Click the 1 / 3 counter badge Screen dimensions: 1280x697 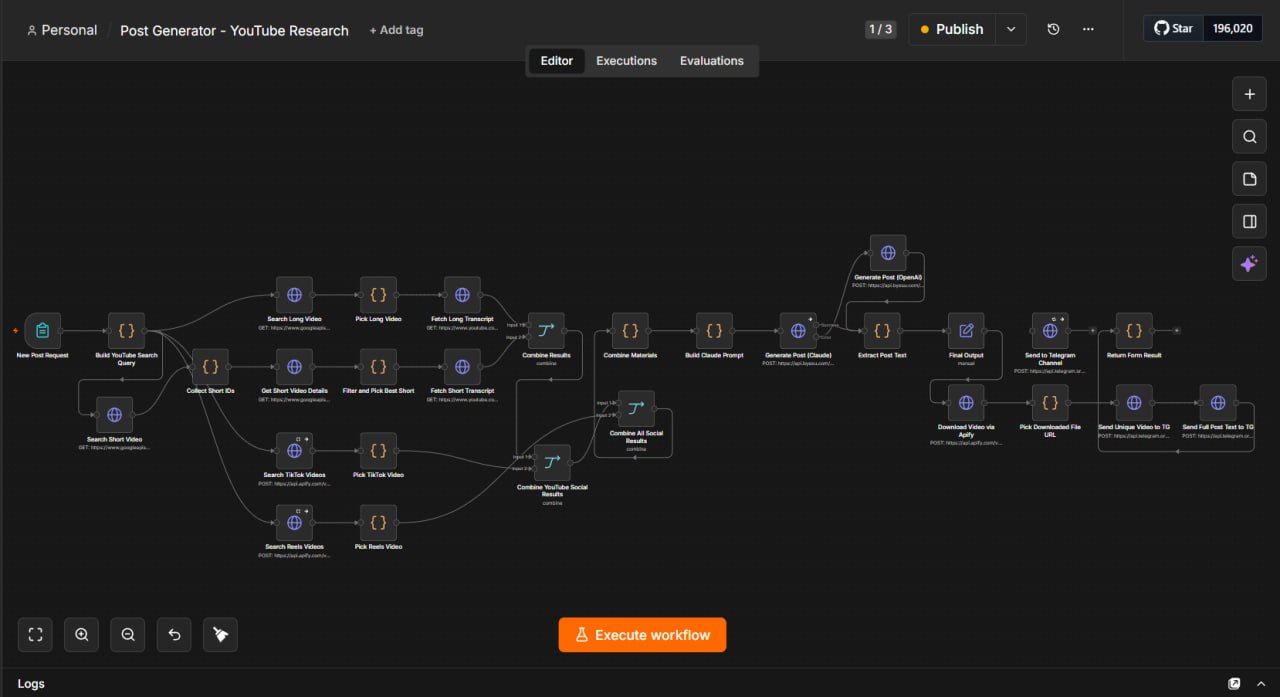coord(881,29)
